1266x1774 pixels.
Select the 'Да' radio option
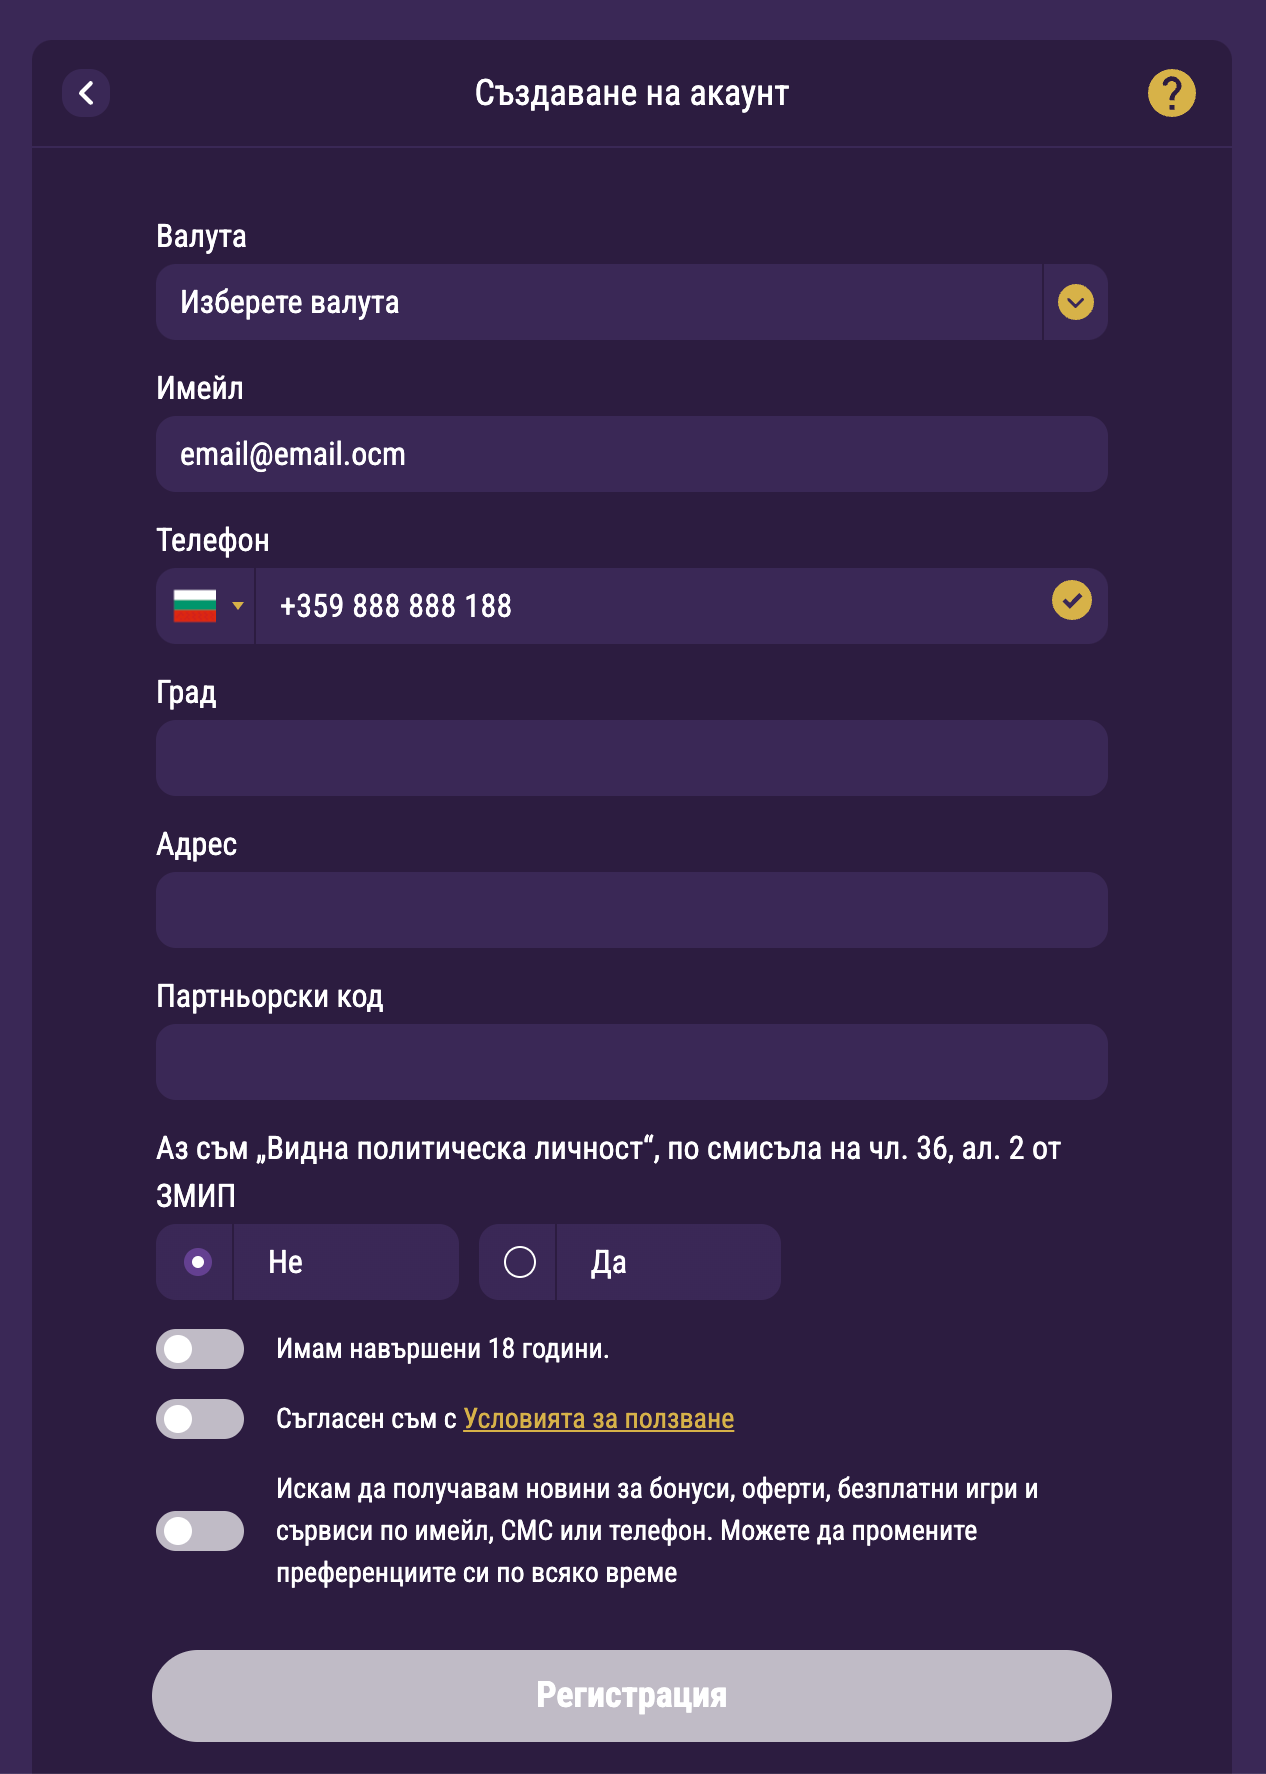click(x=520, y=1262)
